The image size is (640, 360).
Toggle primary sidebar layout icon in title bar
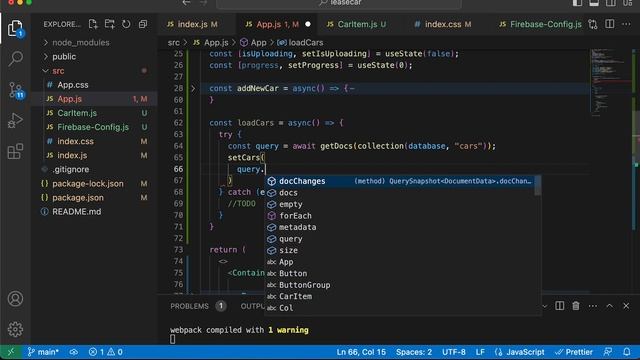[578, 3]
